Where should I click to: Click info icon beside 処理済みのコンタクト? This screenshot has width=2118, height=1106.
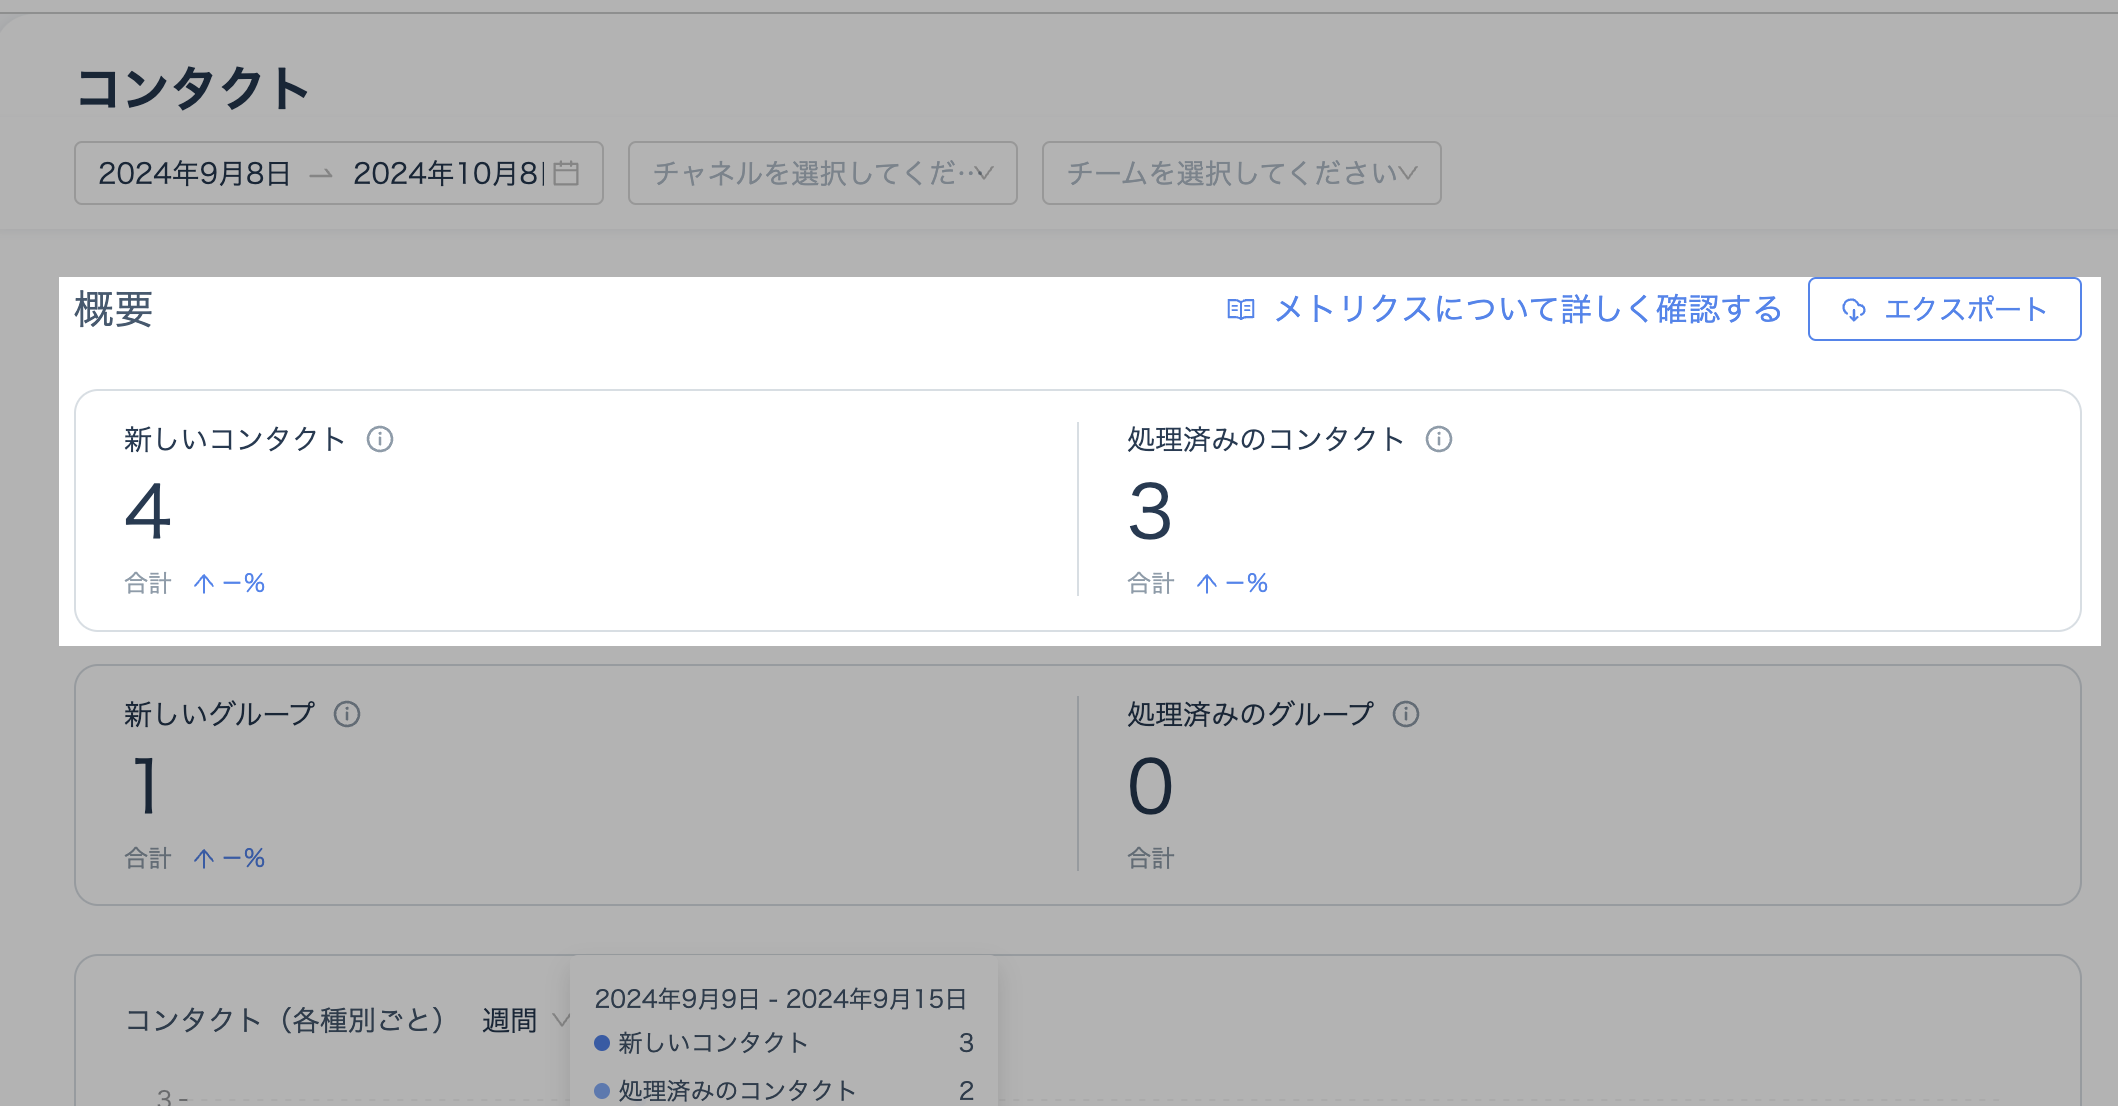(x=1439, y=439)
